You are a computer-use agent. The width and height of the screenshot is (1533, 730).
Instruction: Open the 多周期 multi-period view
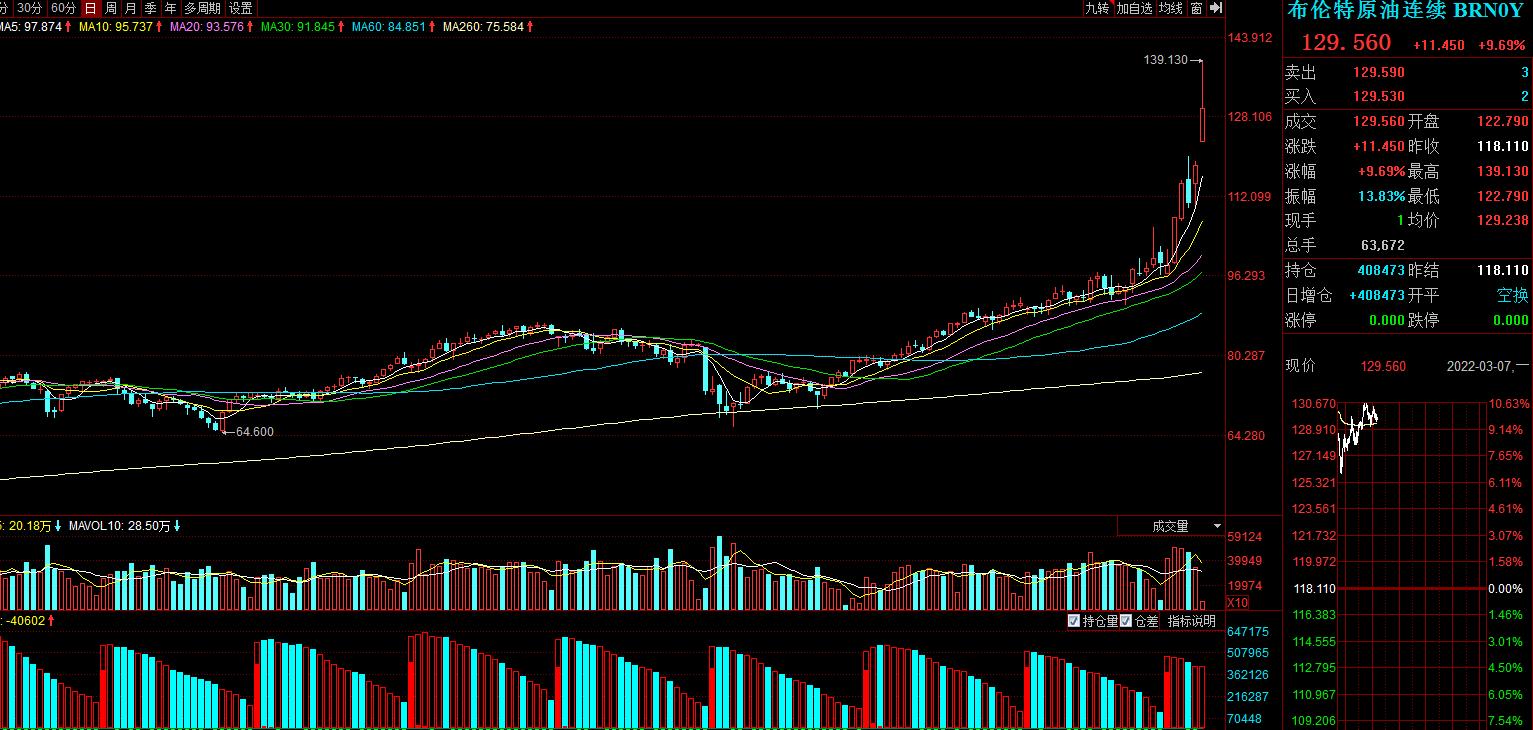tap(202, 8)
